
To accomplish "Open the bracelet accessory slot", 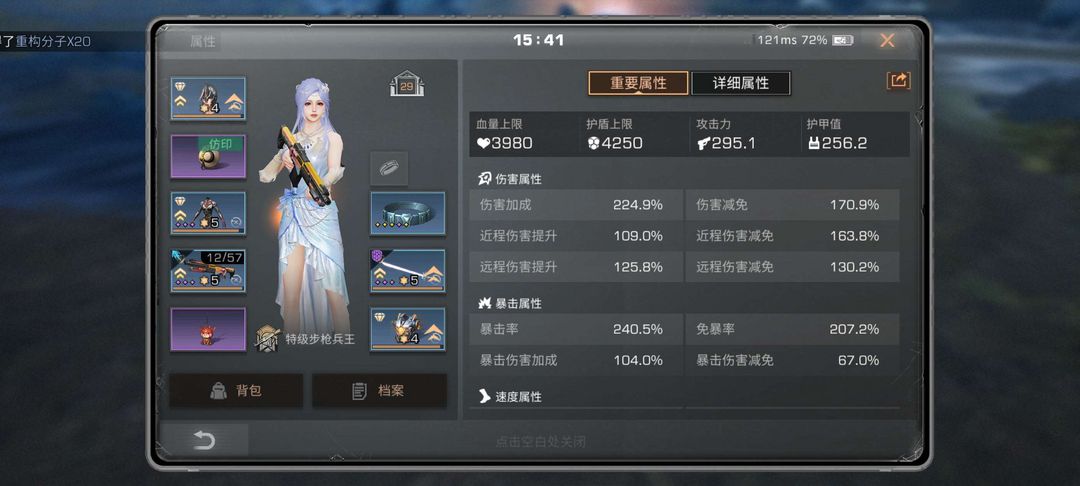I will [x=408, y=213].
